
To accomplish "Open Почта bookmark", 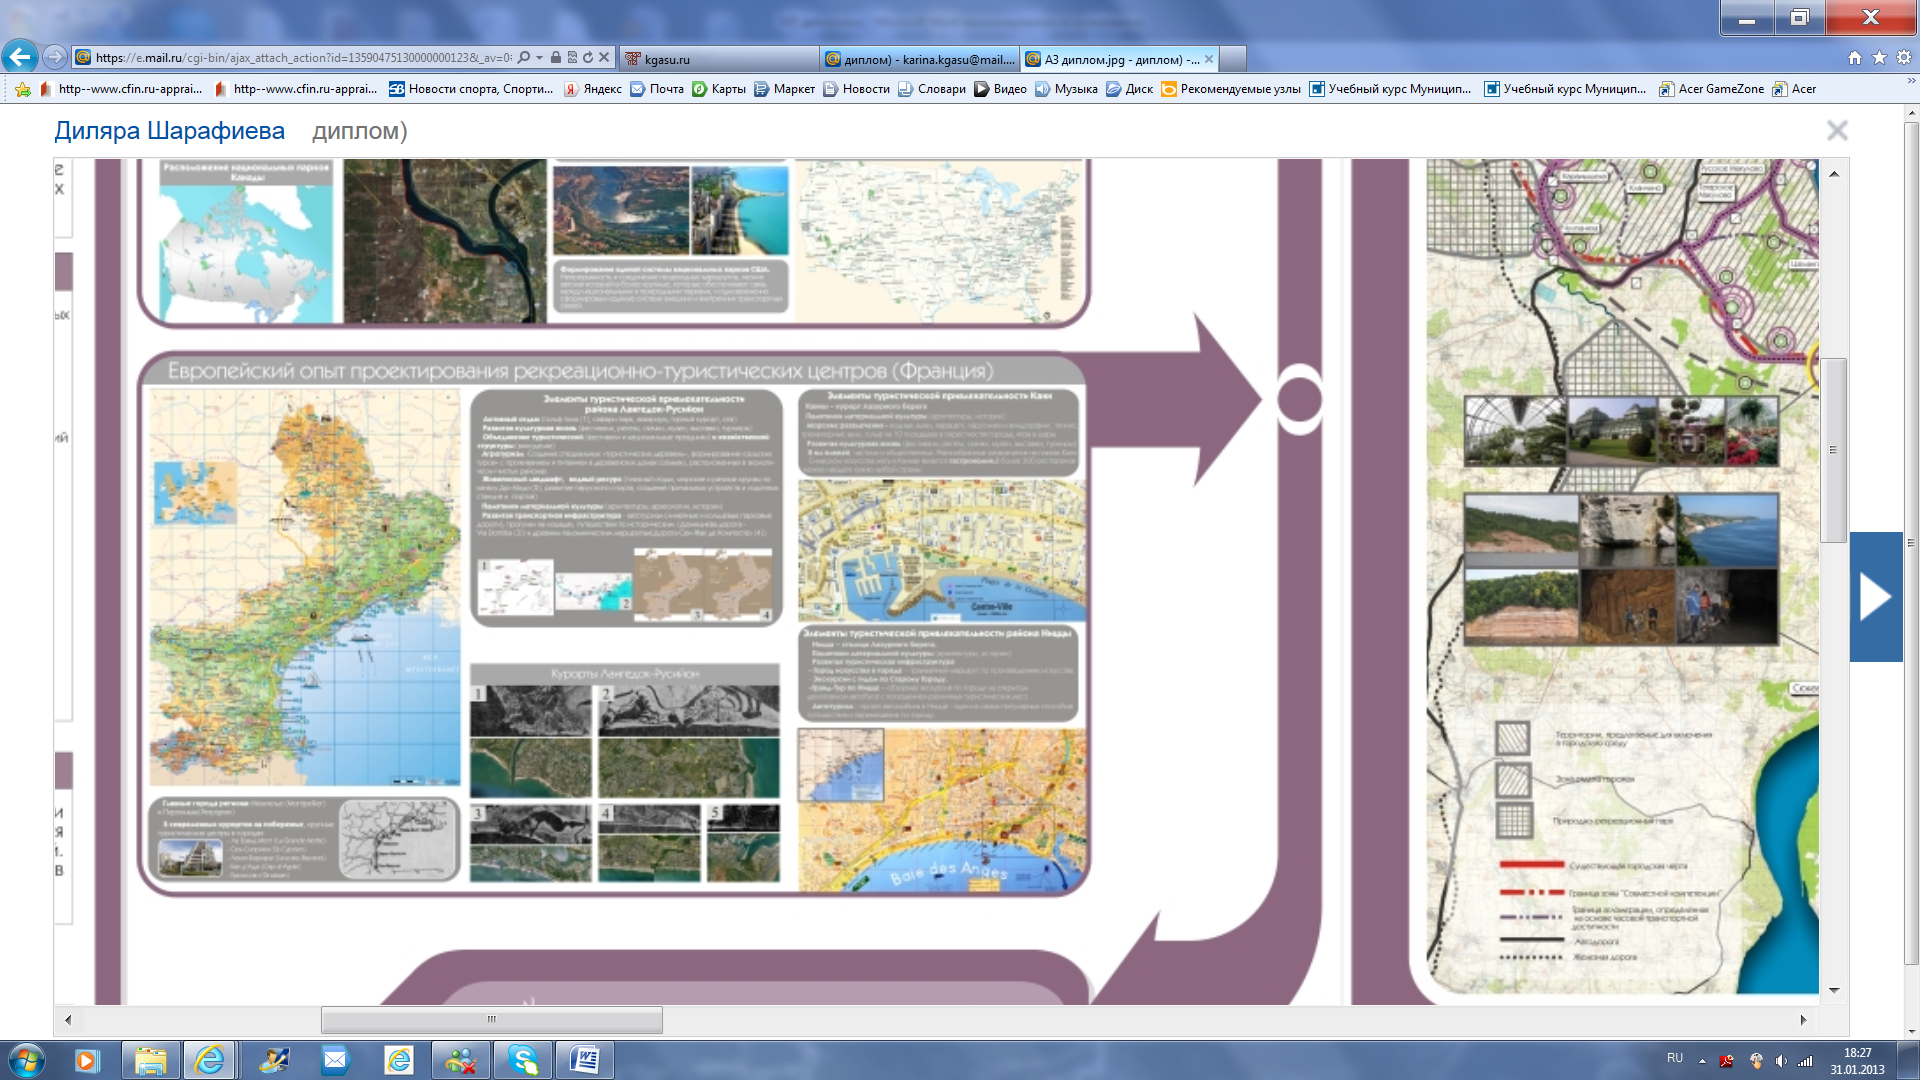I will coord(657,89).
